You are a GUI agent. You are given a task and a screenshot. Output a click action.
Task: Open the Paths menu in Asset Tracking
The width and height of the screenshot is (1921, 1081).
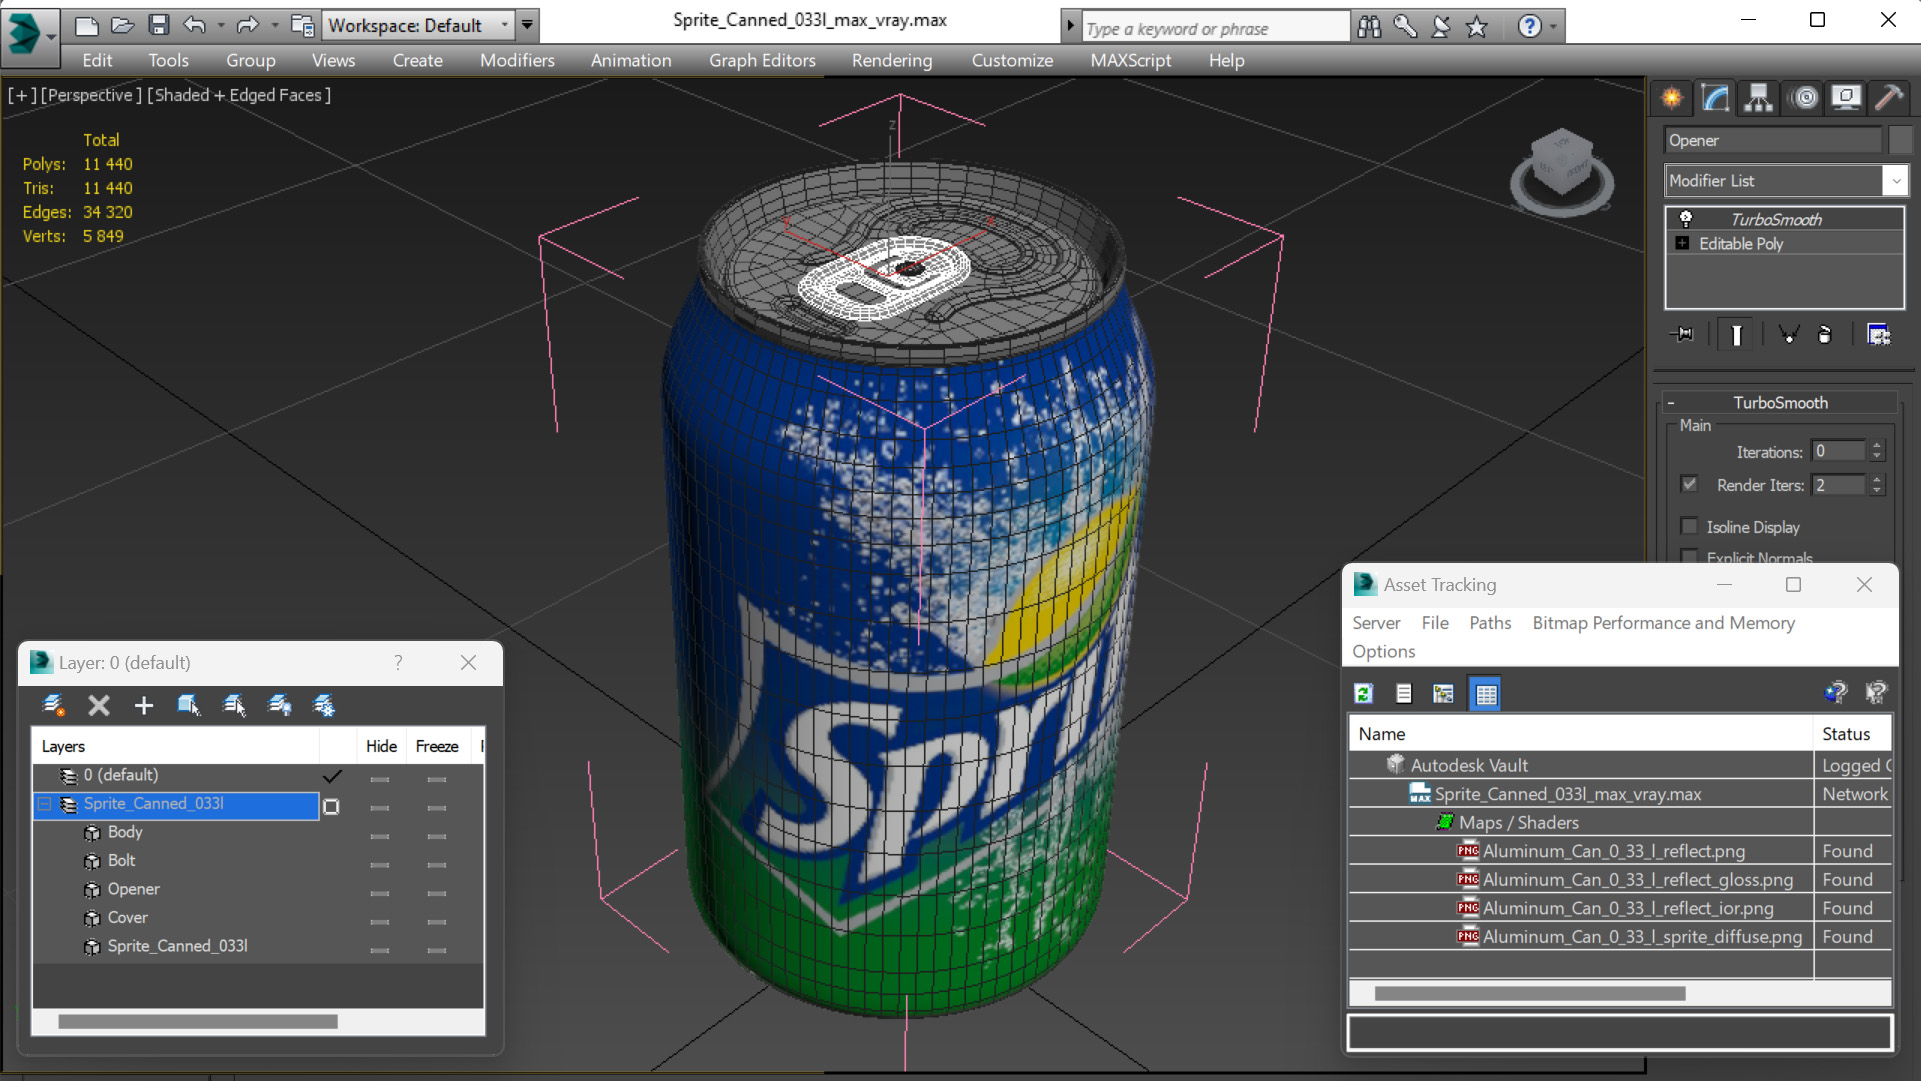click(1489, 622)
